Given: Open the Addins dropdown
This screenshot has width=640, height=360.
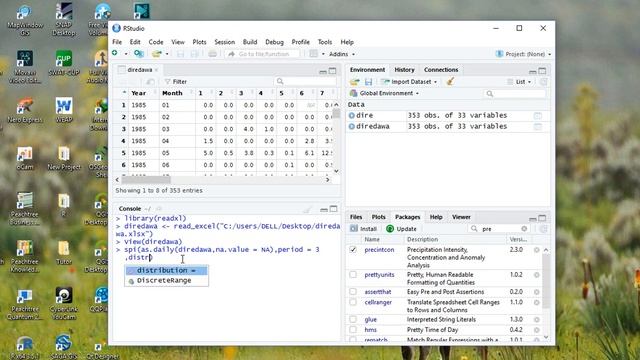Looking at the screenshot, I should 342,54.
